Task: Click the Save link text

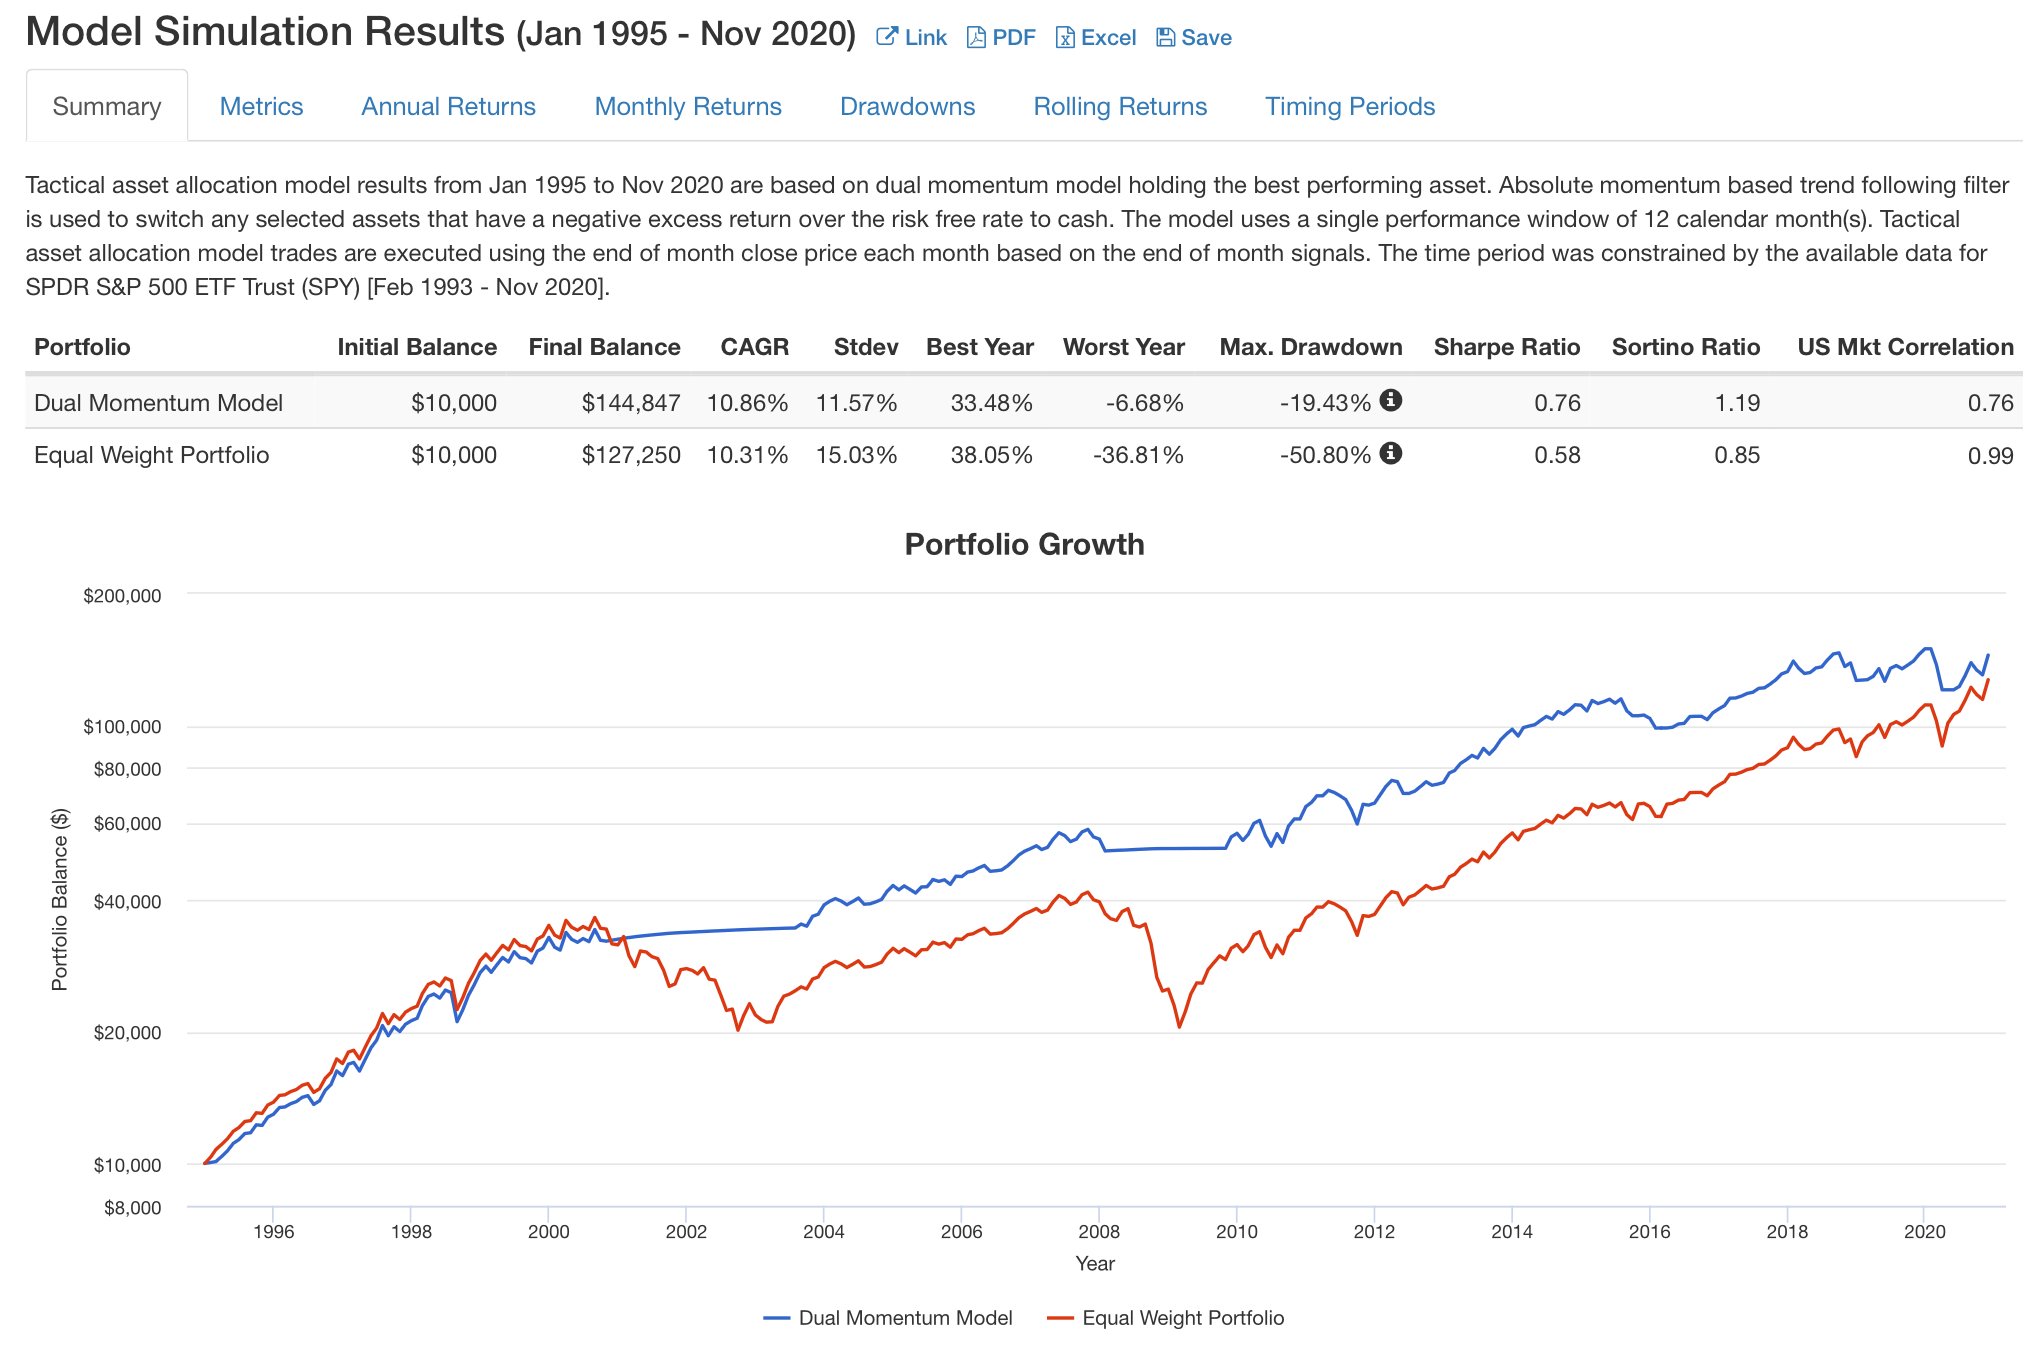Action: click(x=1206, y=37)
